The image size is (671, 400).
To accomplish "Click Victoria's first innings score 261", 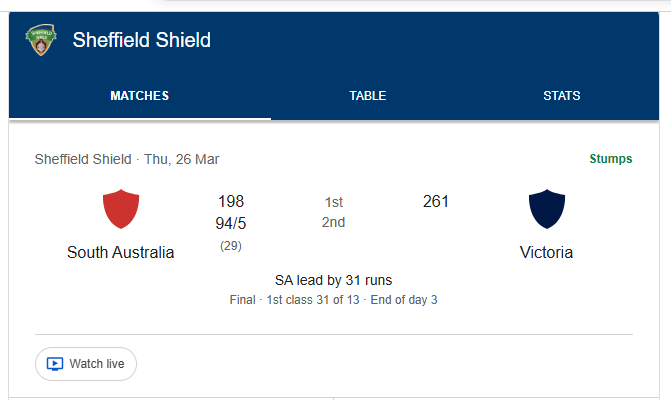I will [x=436, y=202].
